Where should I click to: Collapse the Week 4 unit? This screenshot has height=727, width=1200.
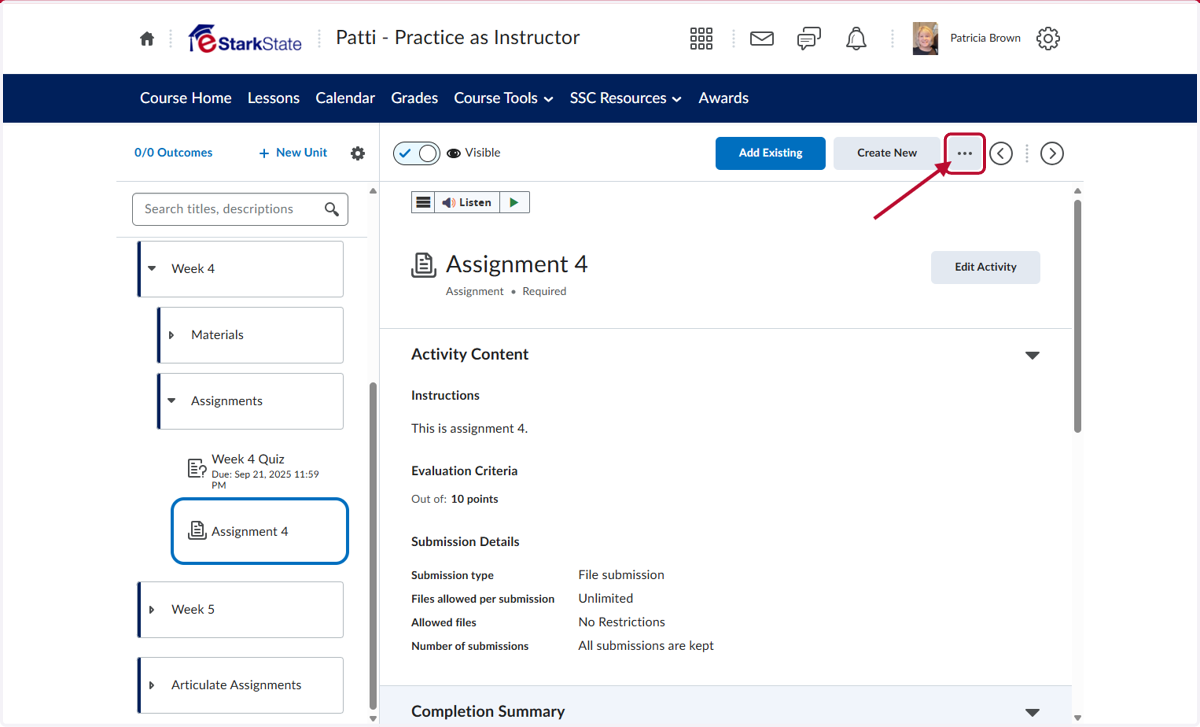coord(152,268)
